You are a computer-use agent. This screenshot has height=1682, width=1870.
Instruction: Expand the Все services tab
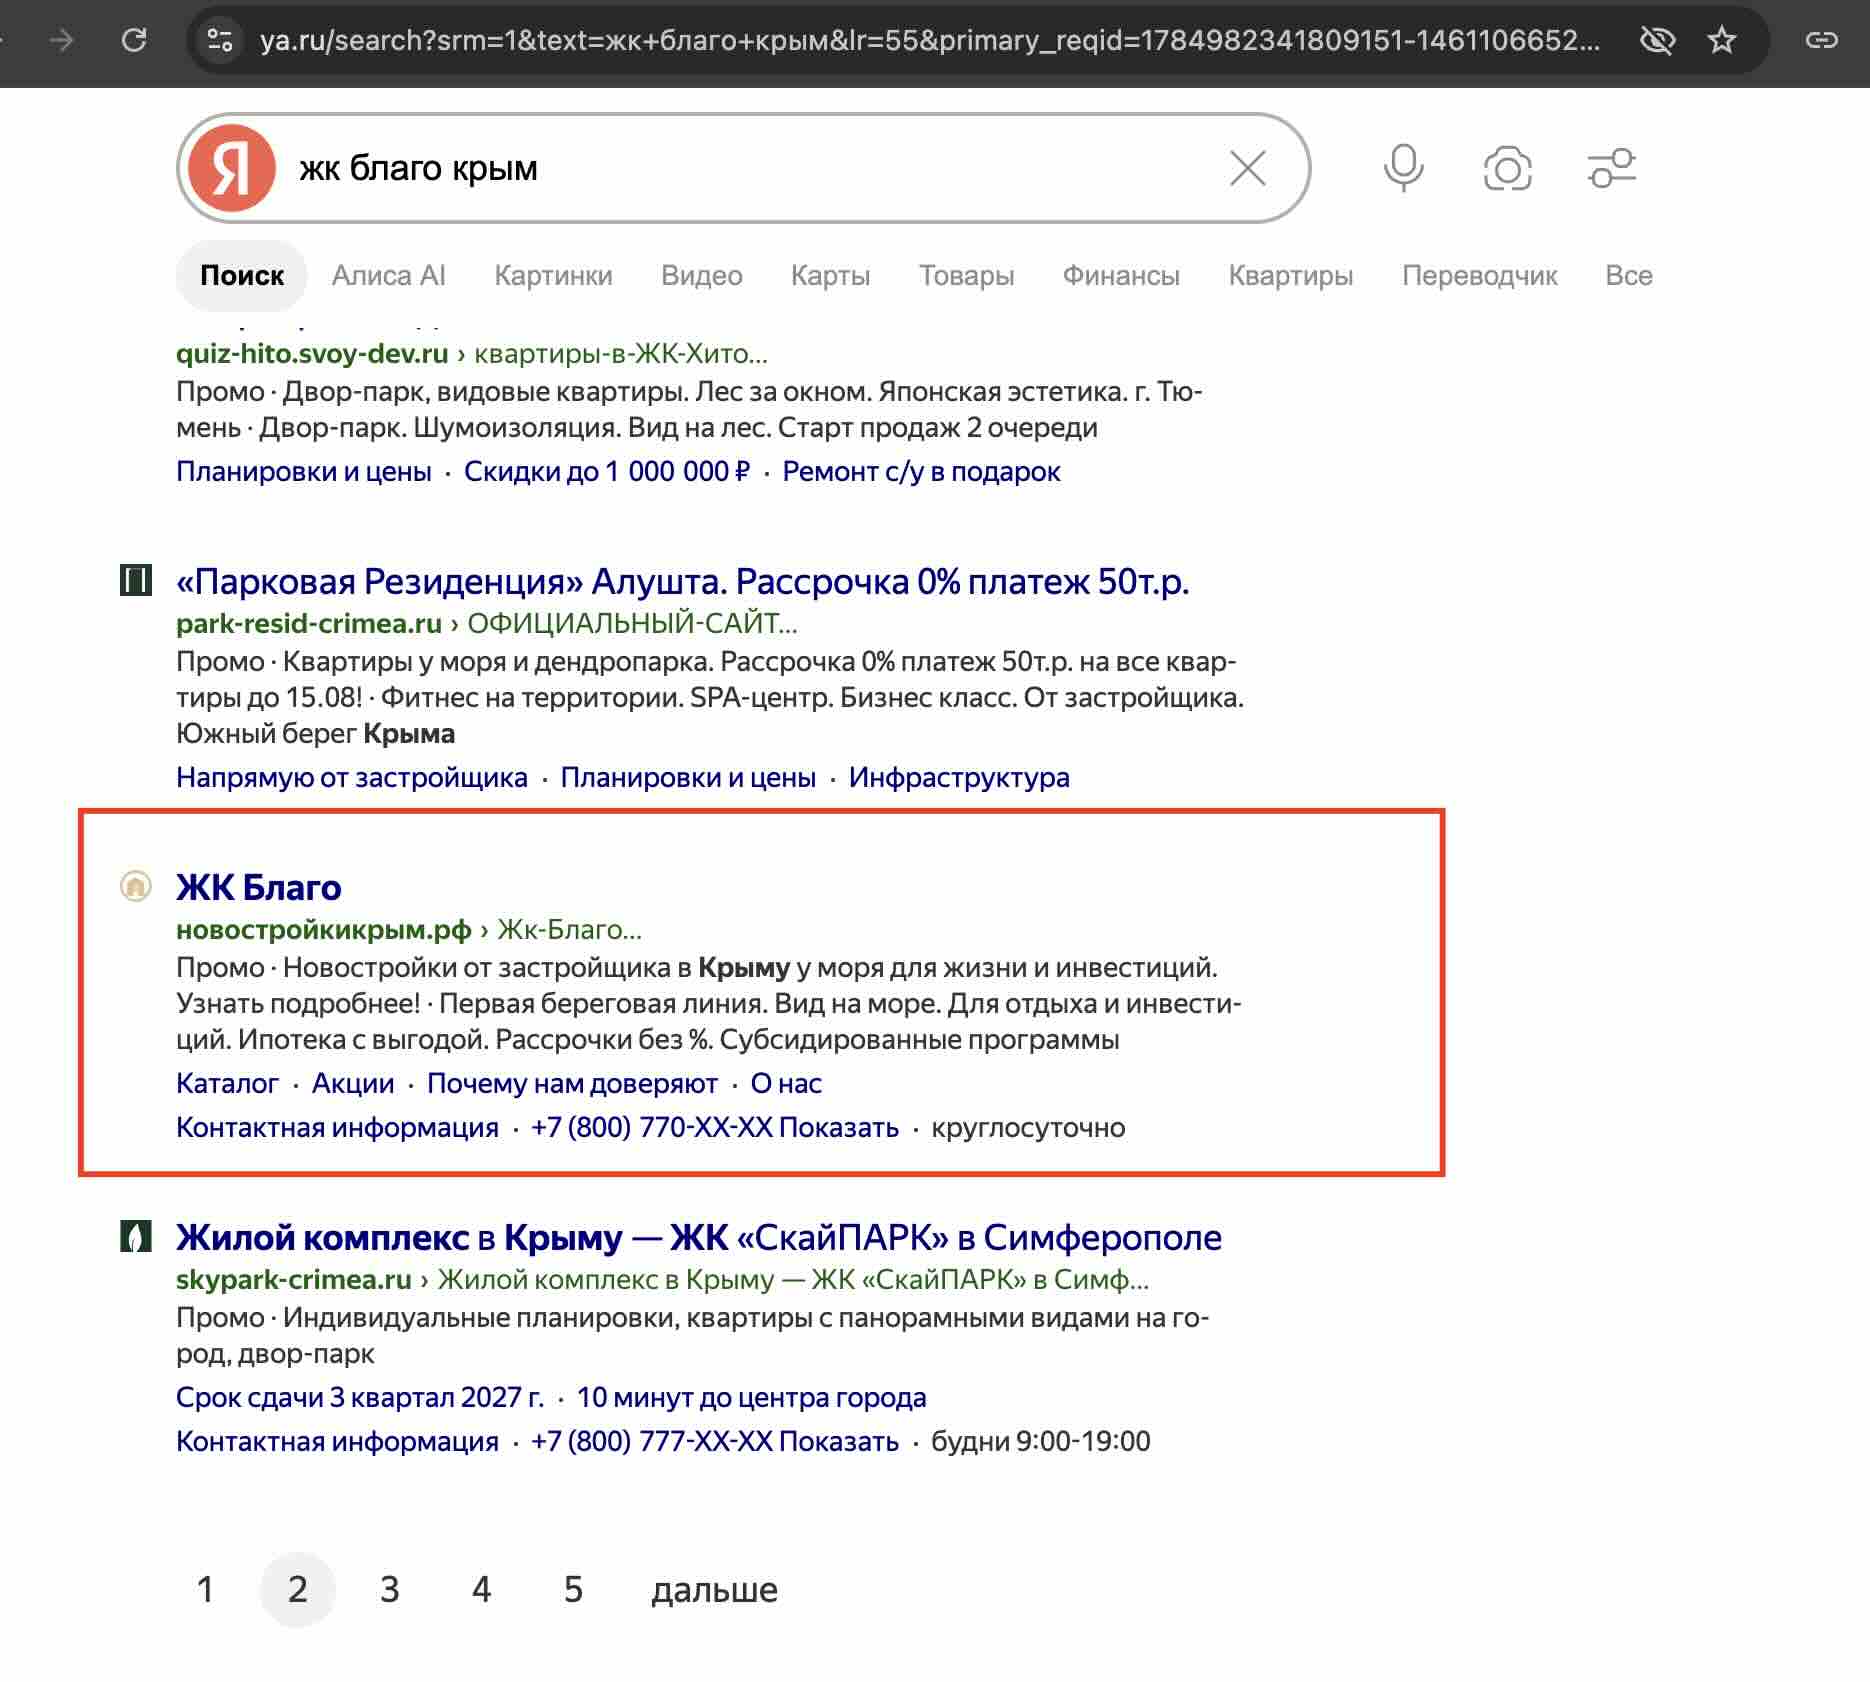point(1628,275)
